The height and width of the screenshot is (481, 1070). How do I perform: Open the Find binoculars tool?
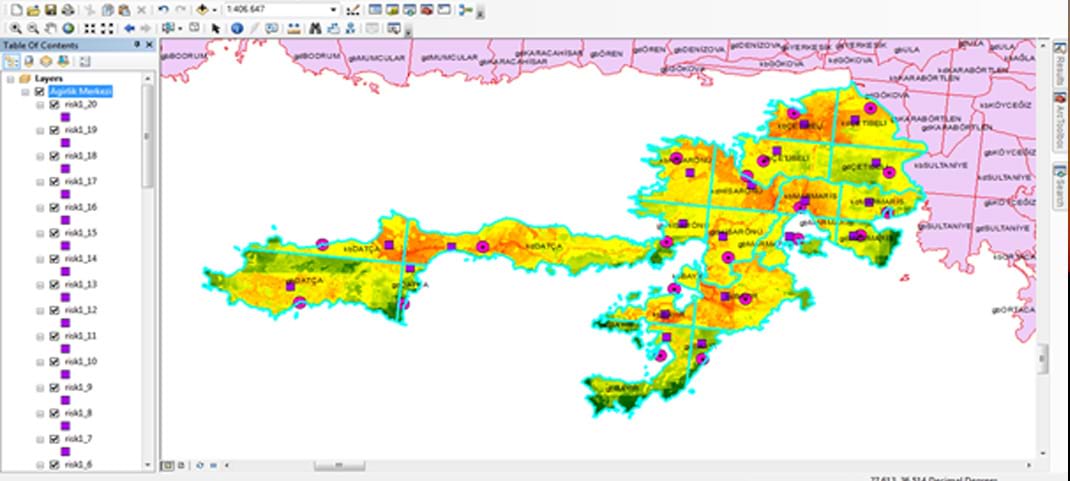315,29
